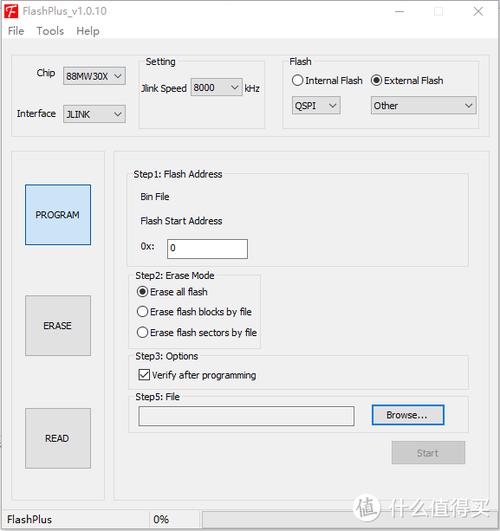Switch to READ mode
Screen dimensions: 500x531
pyautogui.click(x=58, y=439)
